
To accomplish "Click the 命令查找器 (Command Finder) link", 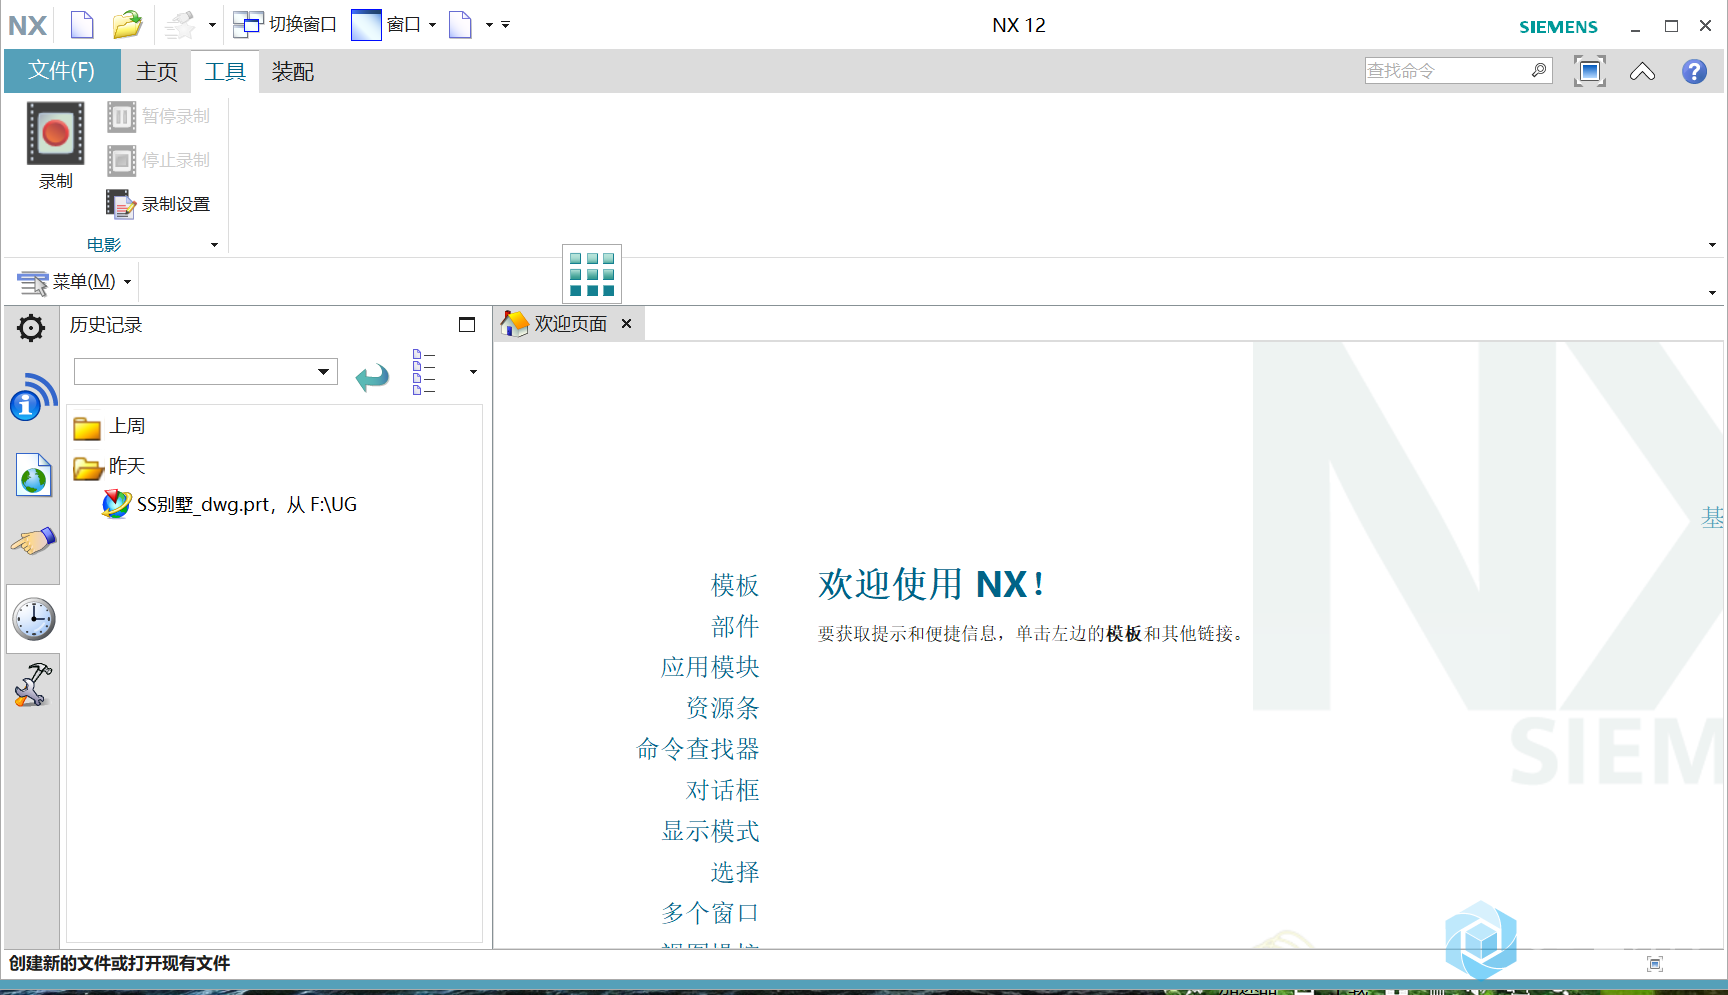I will (x=698, y=749).
